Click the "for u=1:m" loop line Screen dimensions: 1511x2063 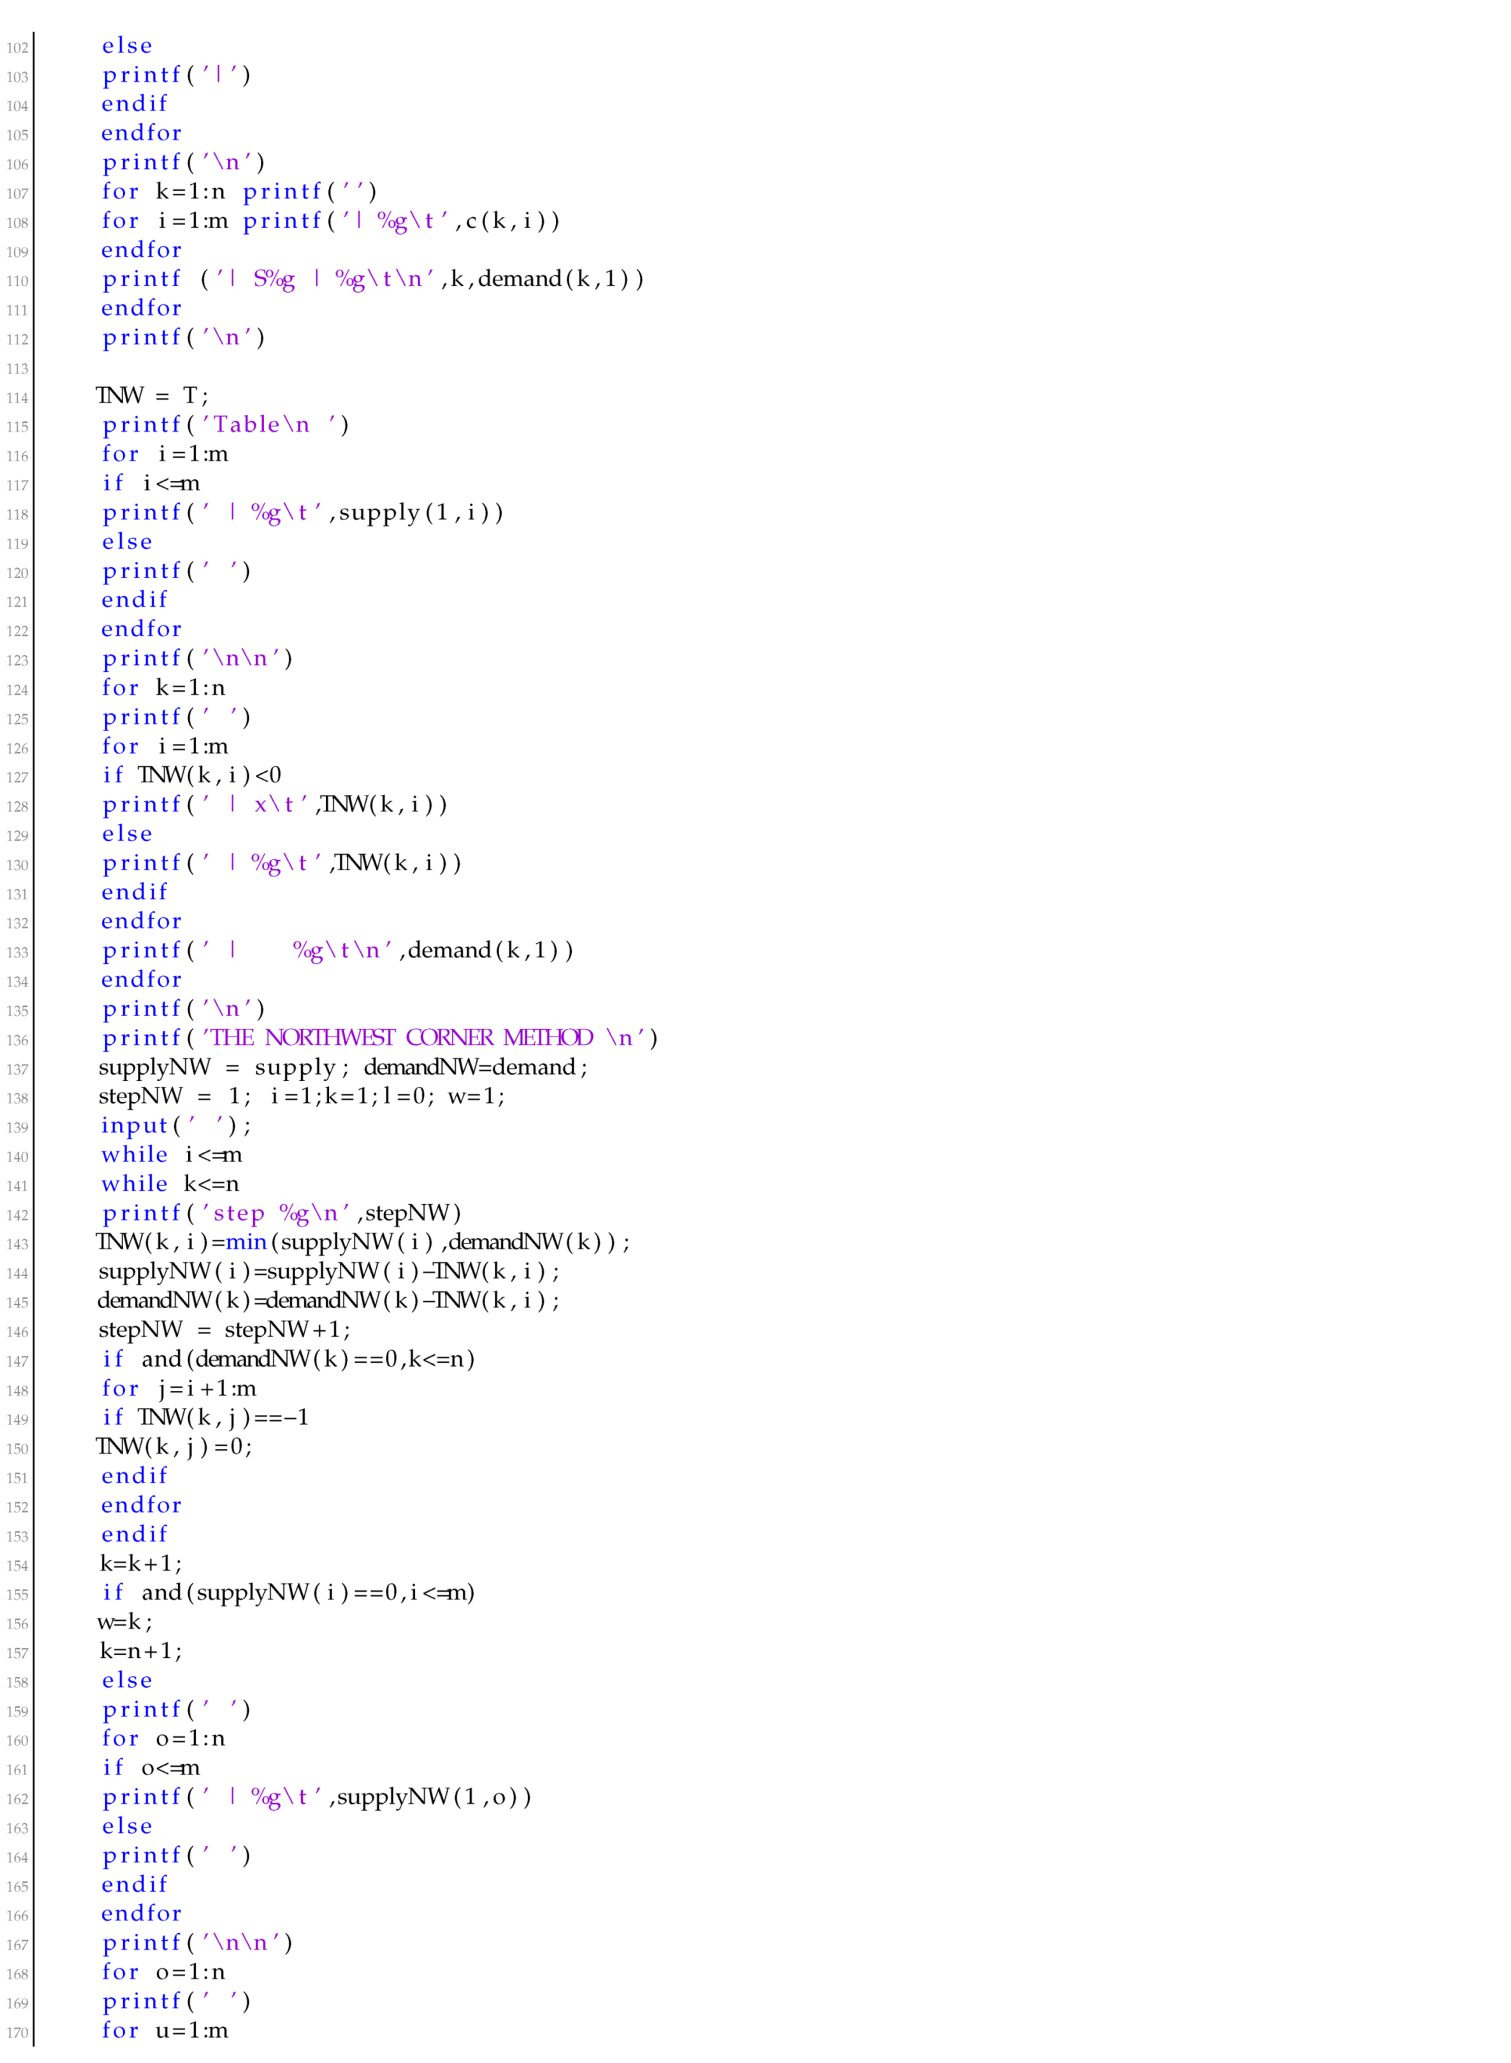165,2031
